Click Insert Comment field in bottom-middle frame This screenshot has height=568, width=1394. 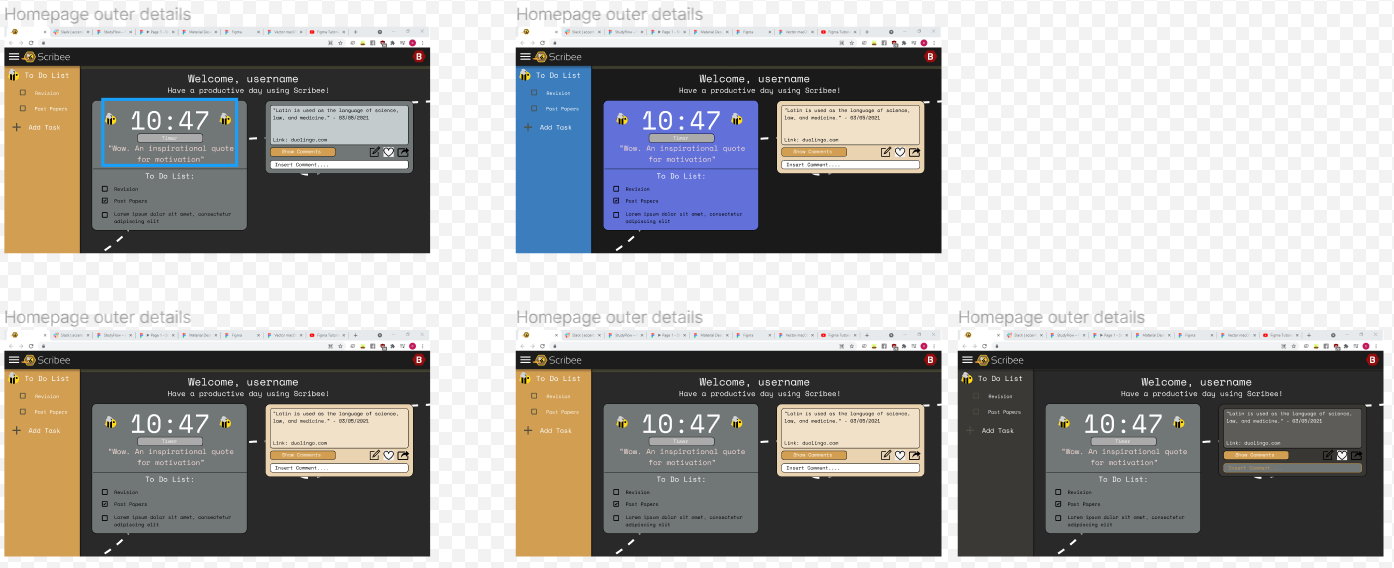[x=851, y=467]
